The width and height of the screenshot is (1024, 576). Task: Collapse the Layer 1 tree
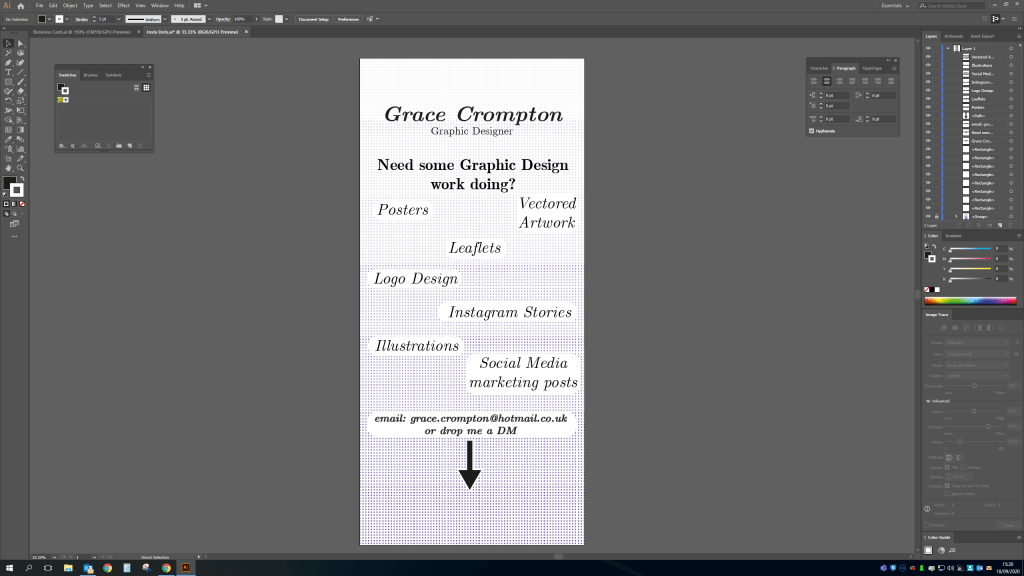click(947, 48)
